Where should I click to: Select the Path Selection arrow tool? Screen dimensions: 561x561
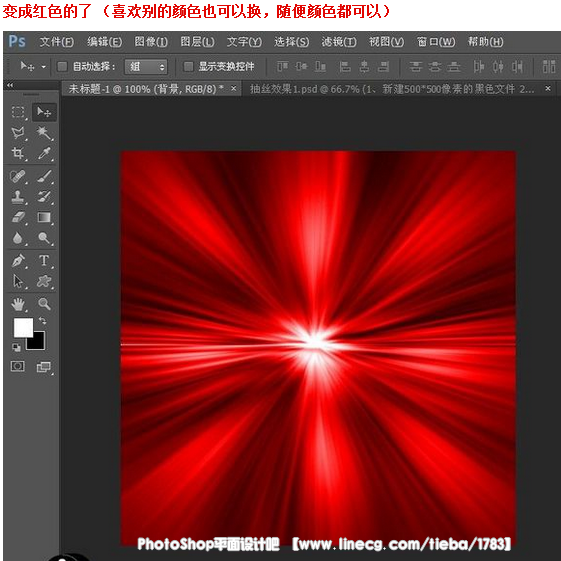[18, 281]
